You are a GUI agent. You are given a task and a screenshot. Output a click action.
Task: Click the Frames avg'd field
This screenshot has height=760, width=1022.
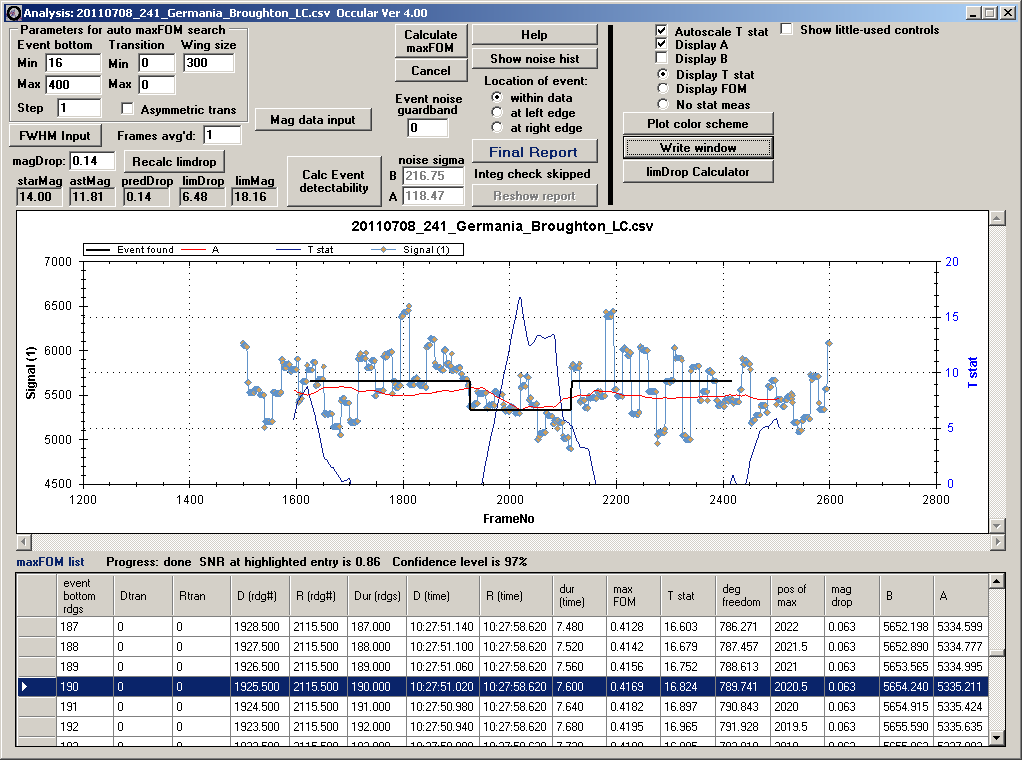click(x=222, y=135)
